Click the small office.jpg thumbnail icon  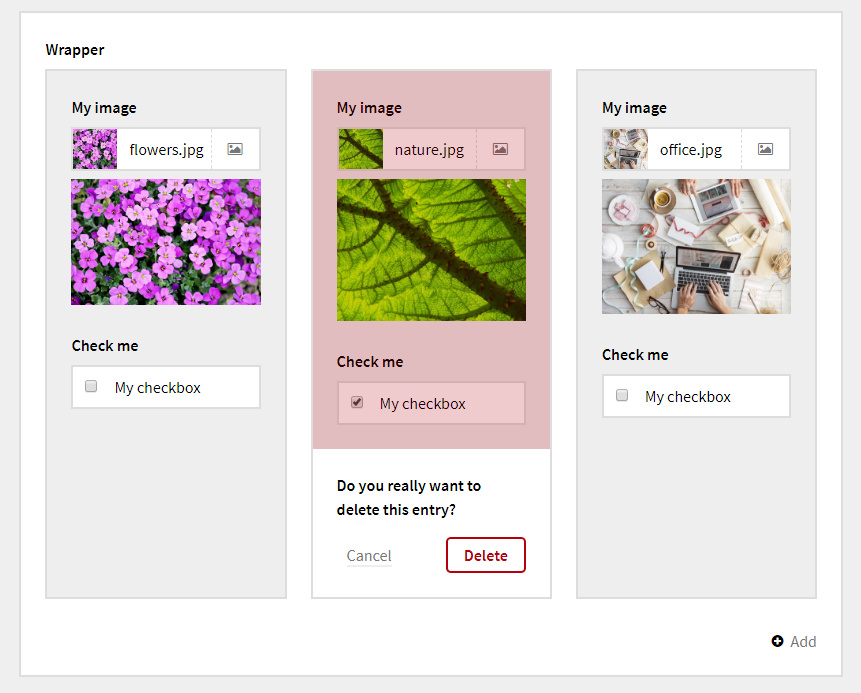click(625, 149)
